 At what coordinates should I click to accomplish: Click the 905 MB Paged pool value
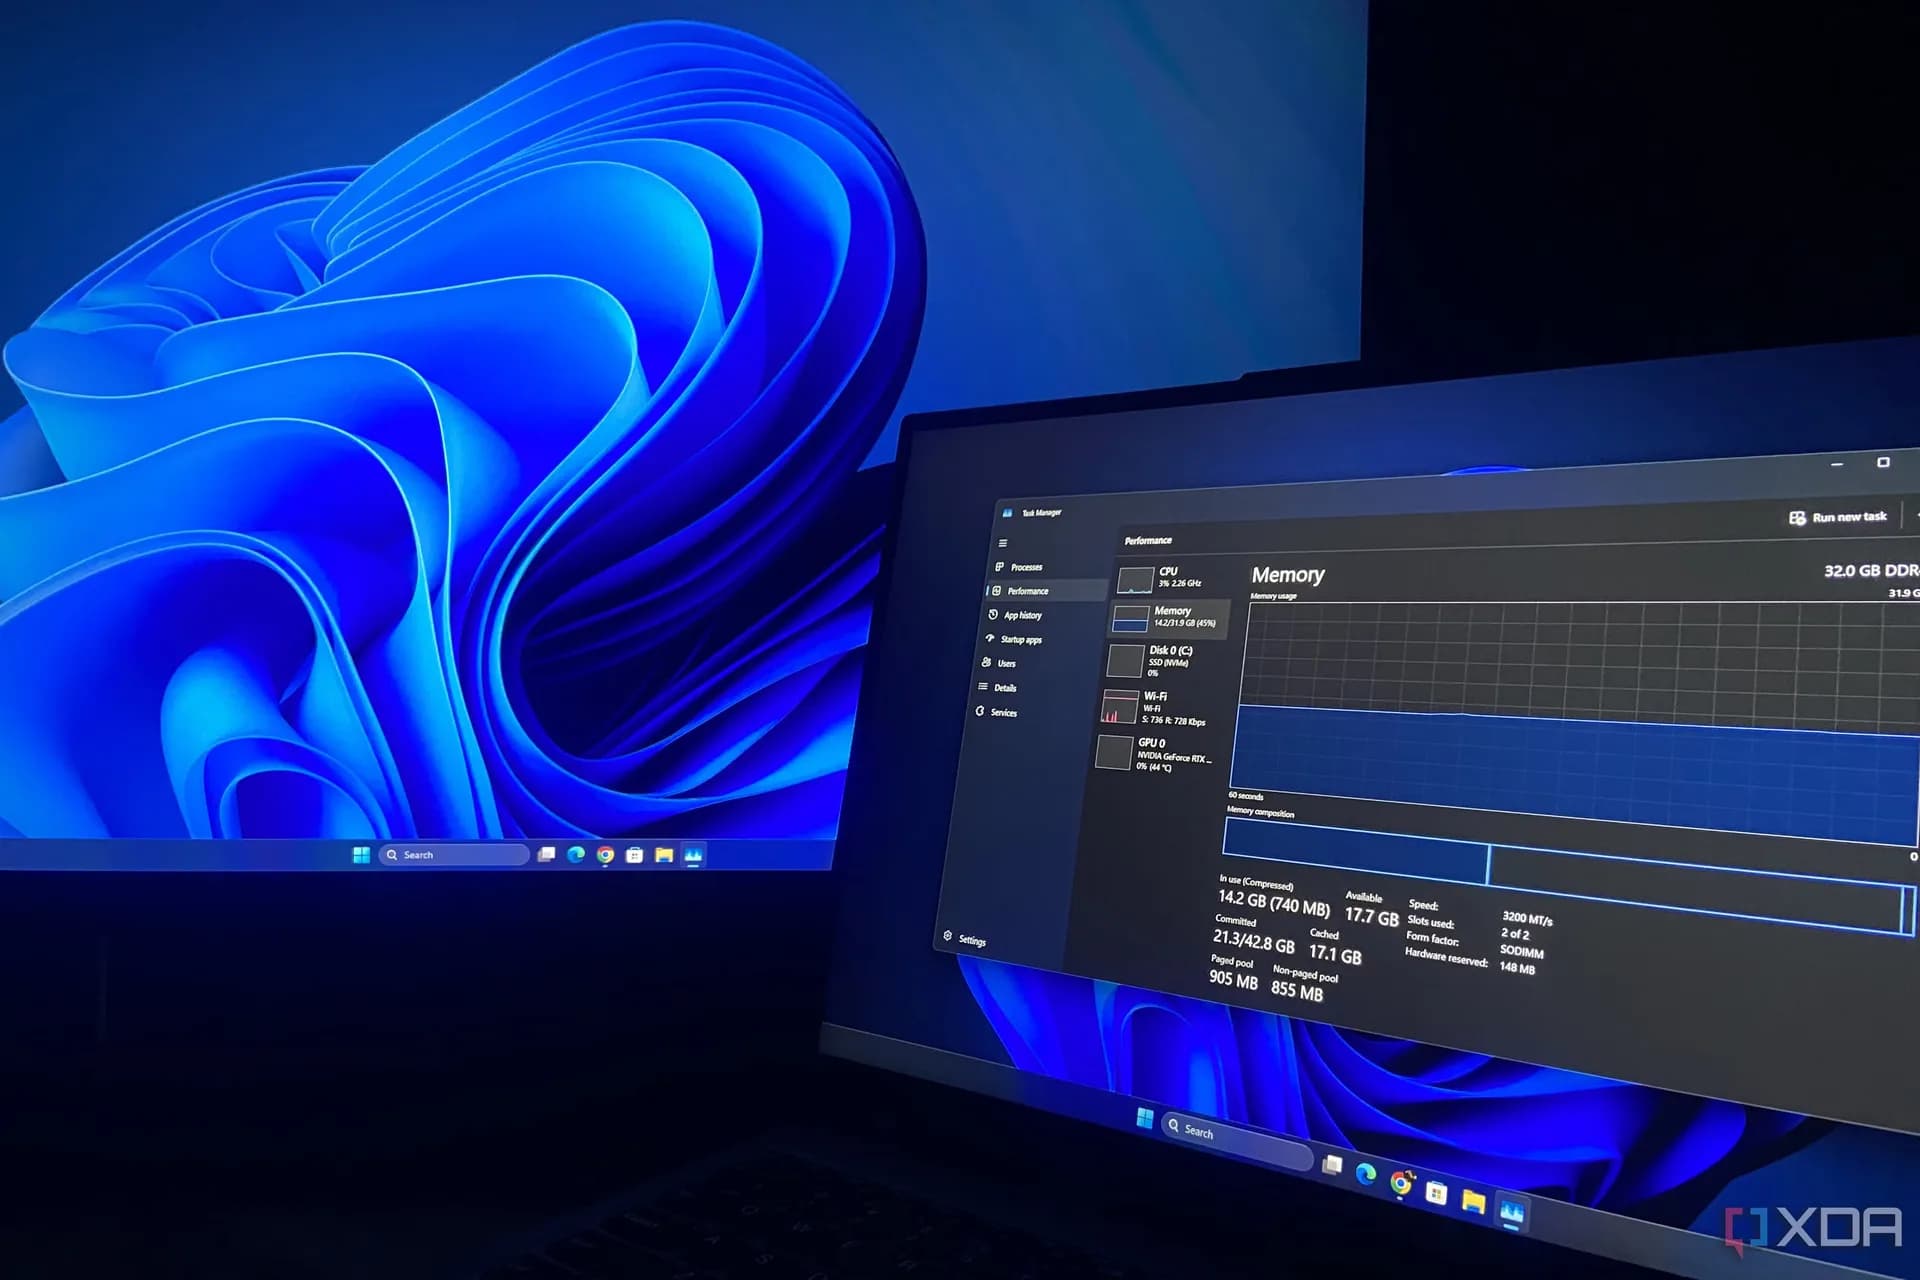pos(1233,980)
